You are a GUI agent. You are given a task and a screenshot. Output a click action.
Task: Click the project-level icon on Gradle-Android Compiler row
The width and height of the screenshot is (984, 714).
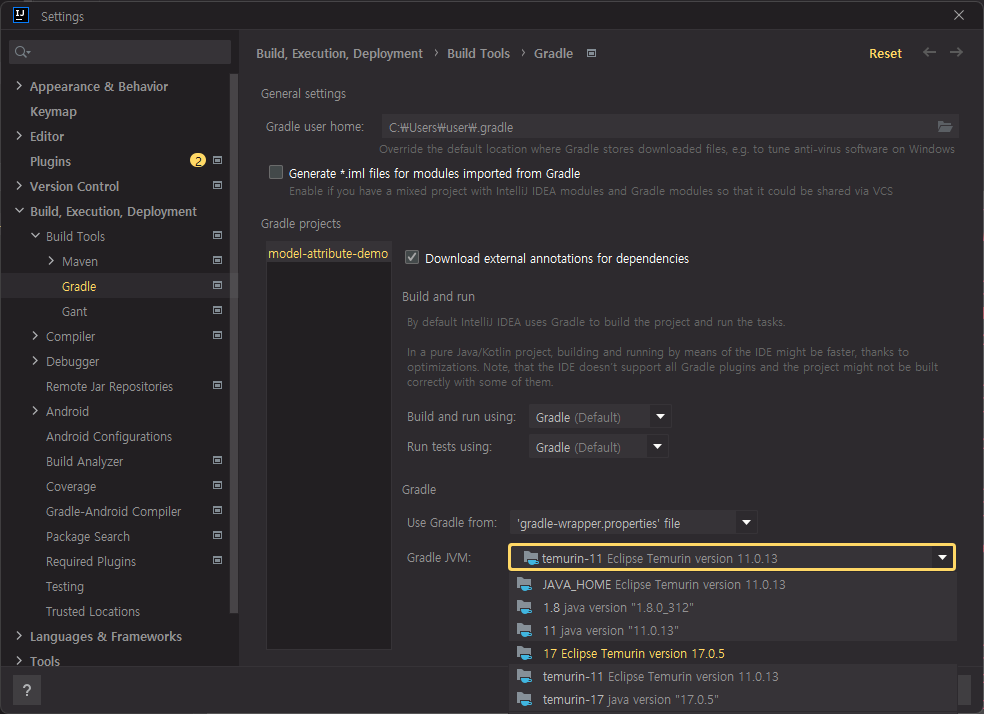(x=218, y=511)
